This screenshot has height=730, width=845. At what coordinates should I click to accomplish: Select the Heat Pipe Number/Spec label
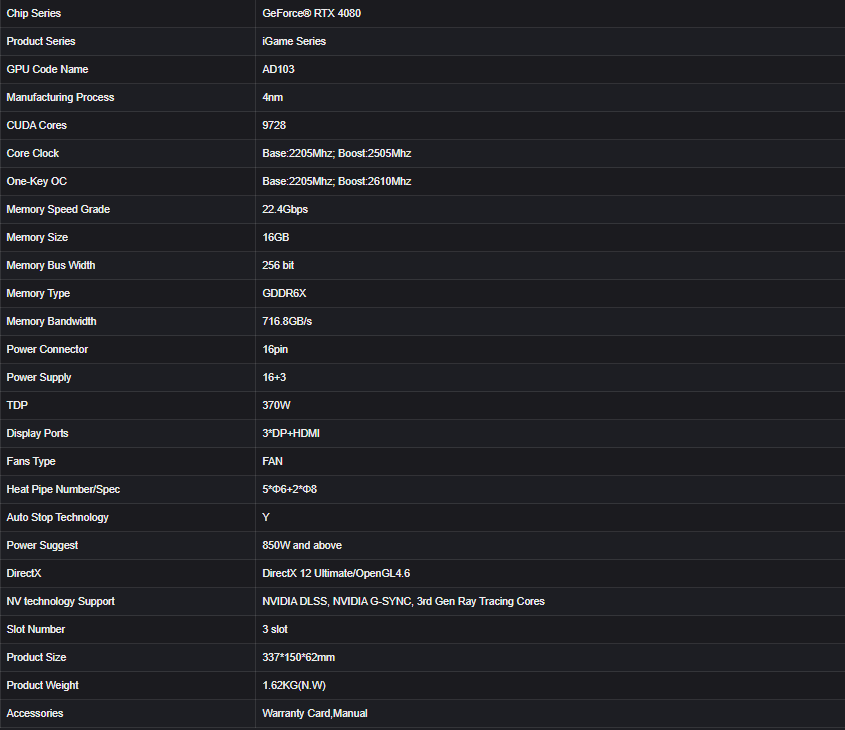tap(63, 490)
